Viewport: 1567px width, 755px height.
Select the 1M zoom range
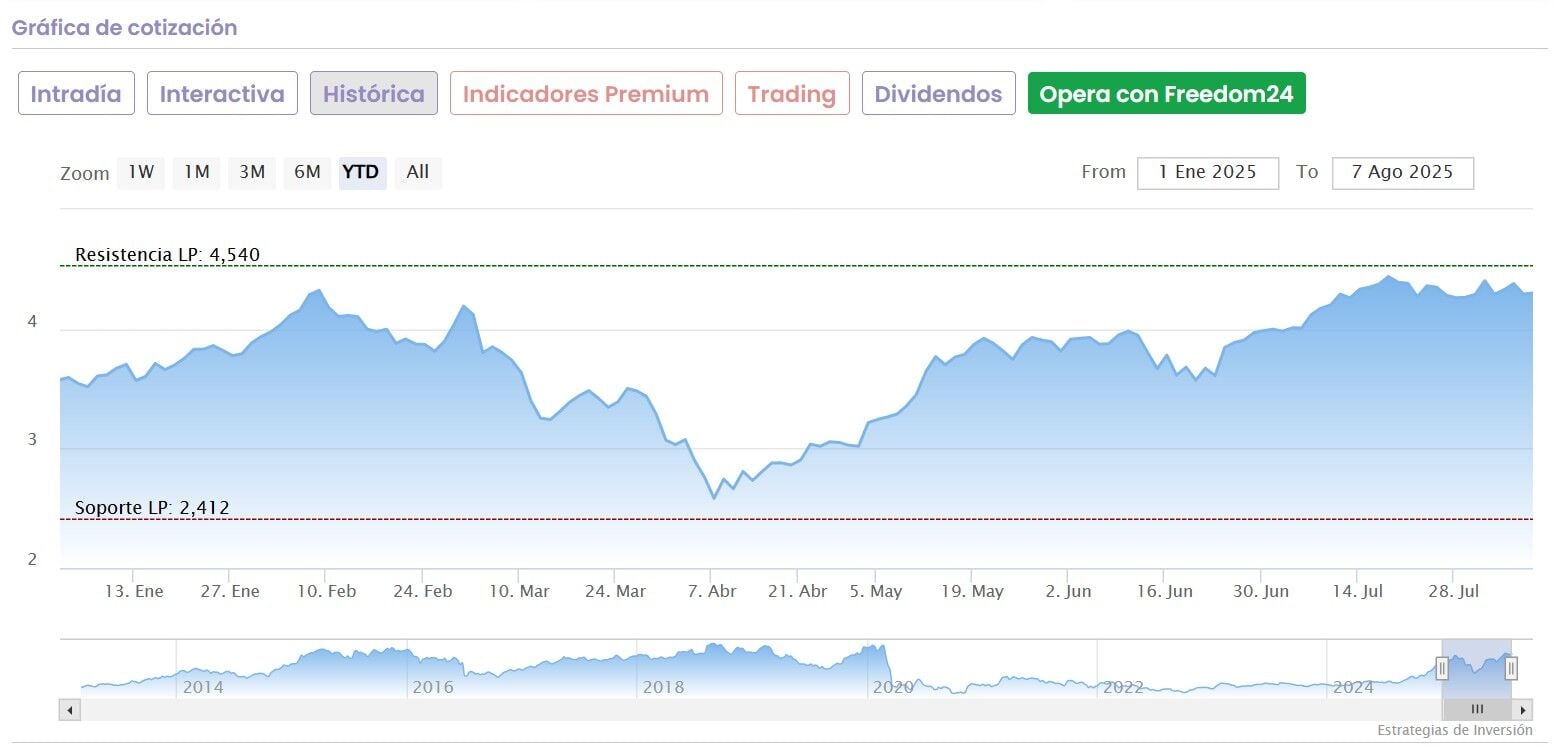point(196,172)
